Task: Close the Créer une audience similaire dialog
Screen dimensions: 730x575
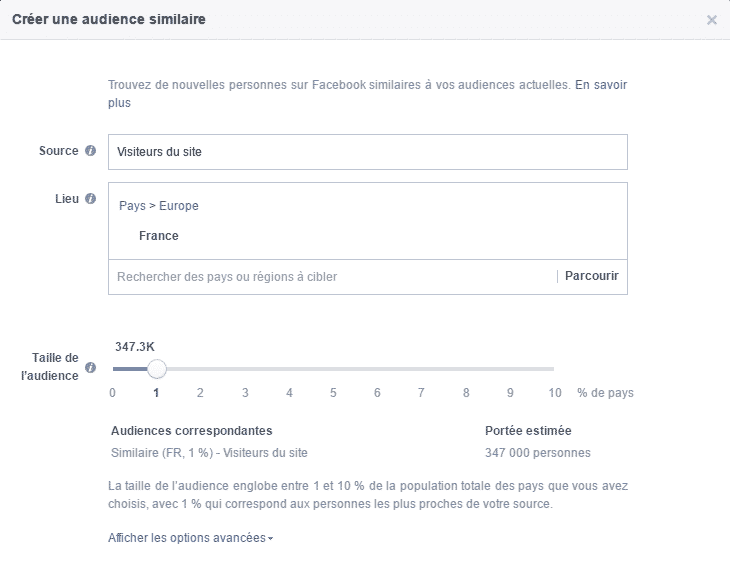Action: (711, 20)
